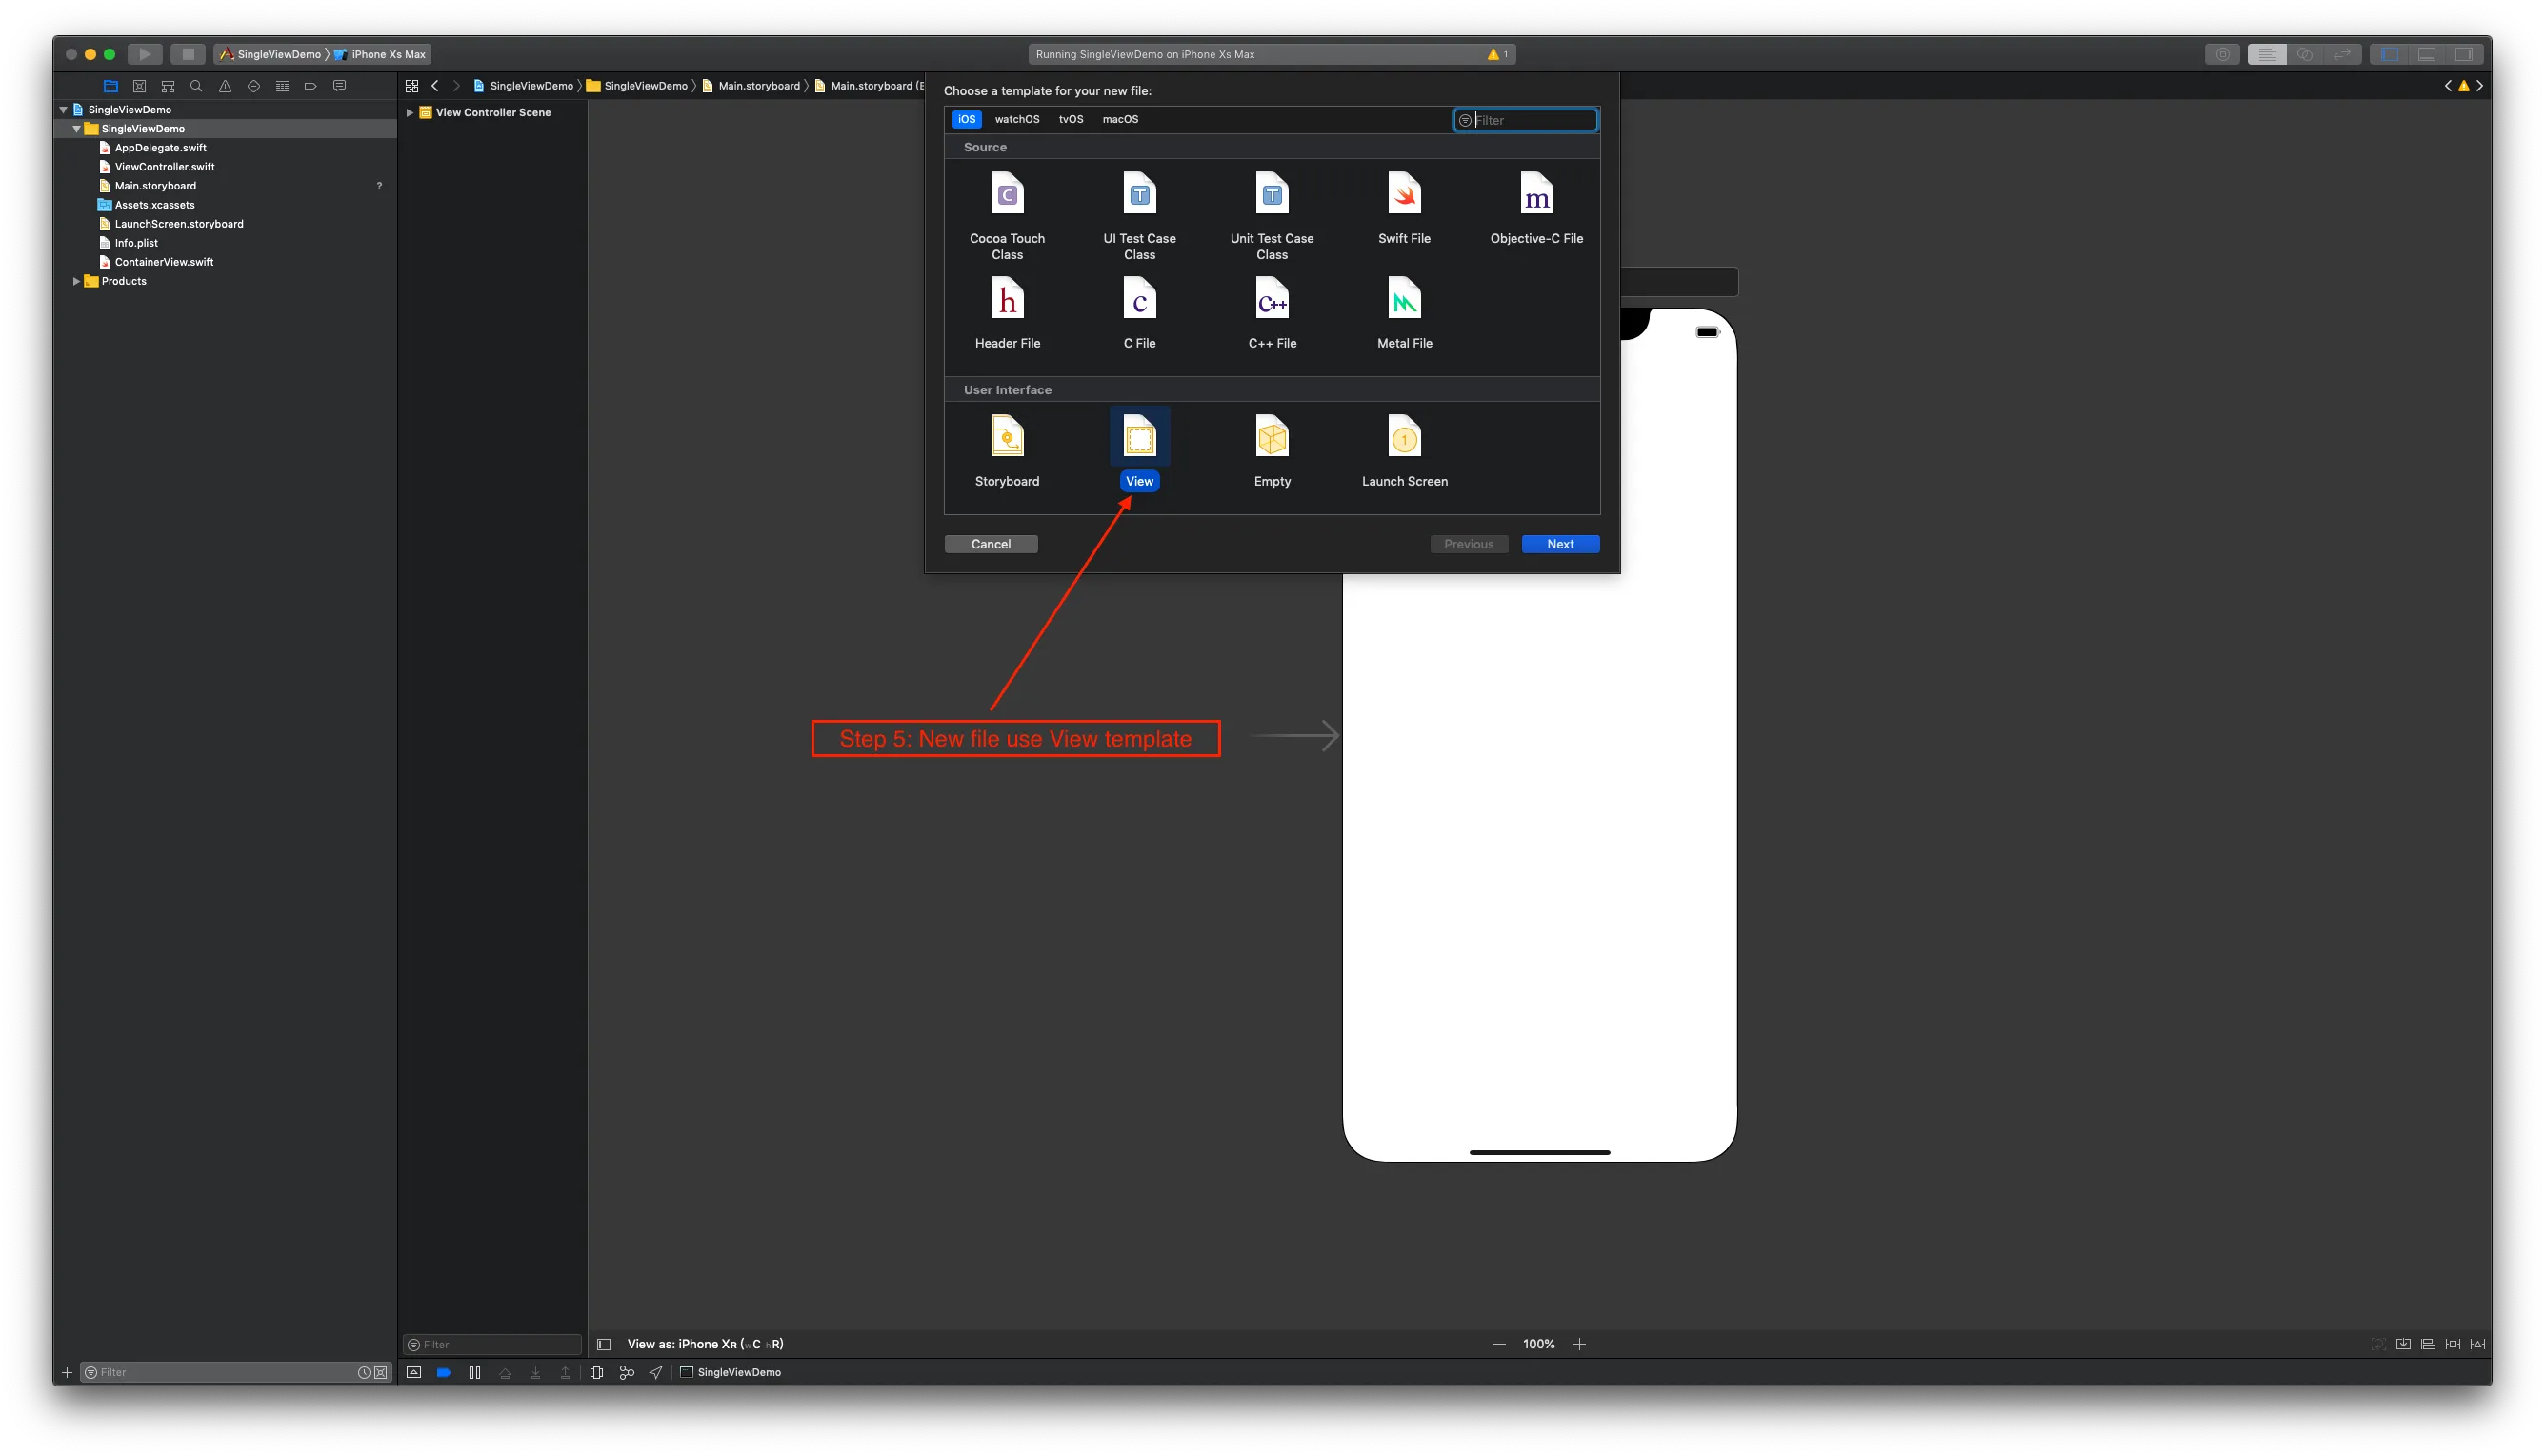Choose the Swift File template

click(x=1404, y=195)
